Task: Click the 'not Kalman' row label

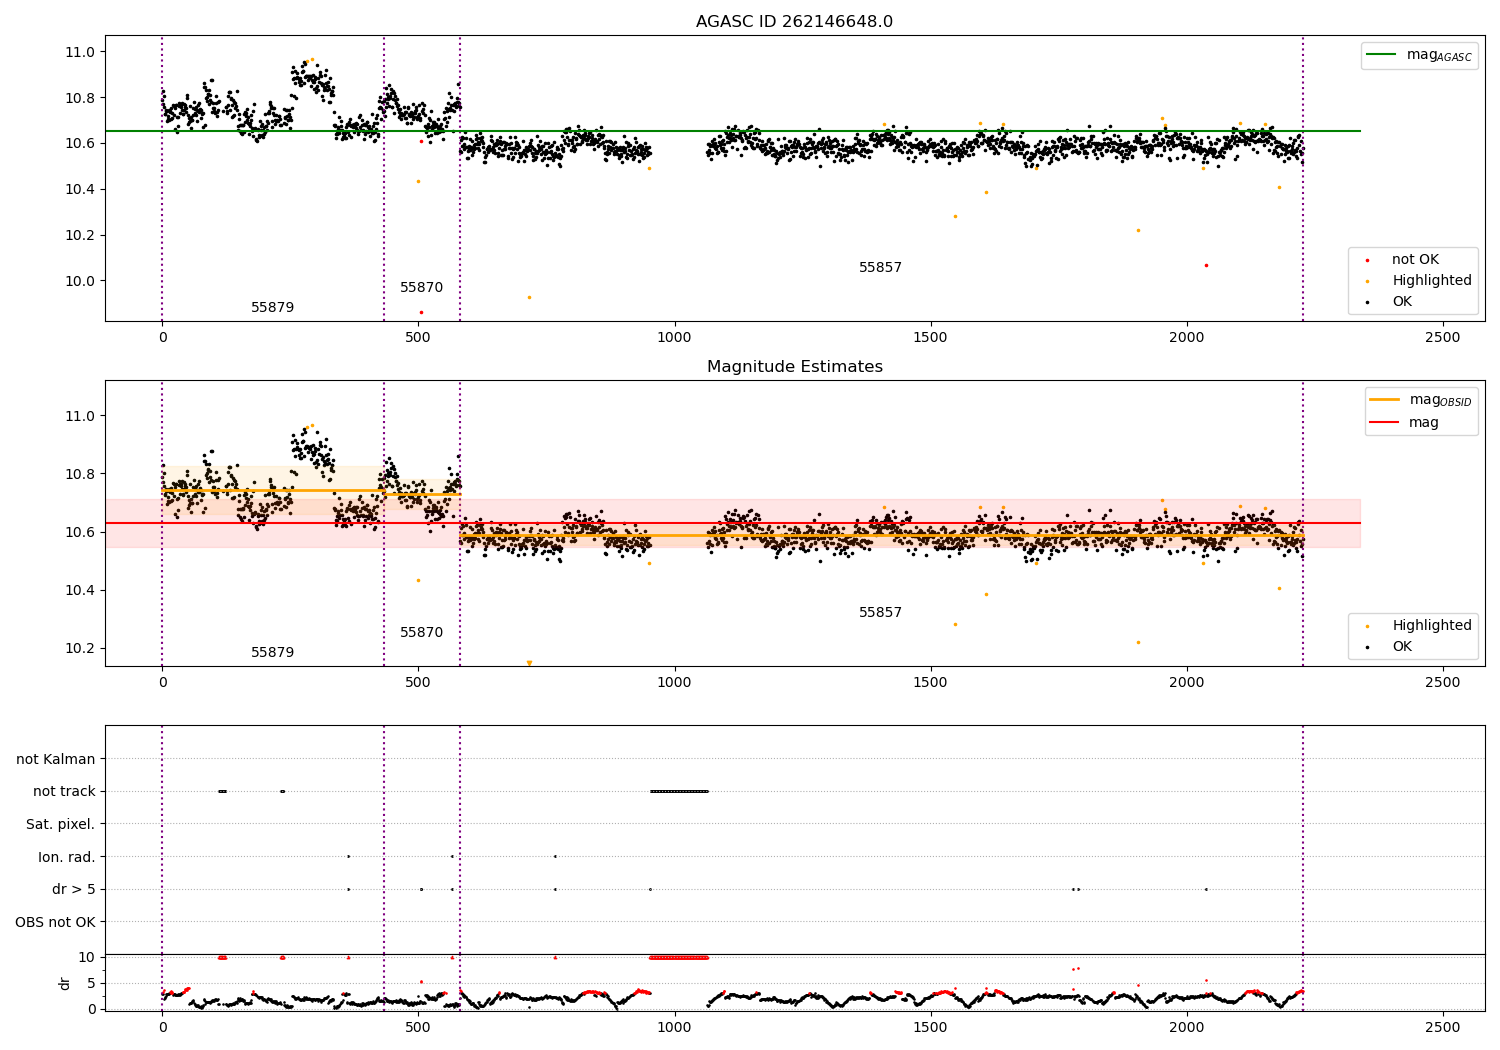Action: (56, 759)
